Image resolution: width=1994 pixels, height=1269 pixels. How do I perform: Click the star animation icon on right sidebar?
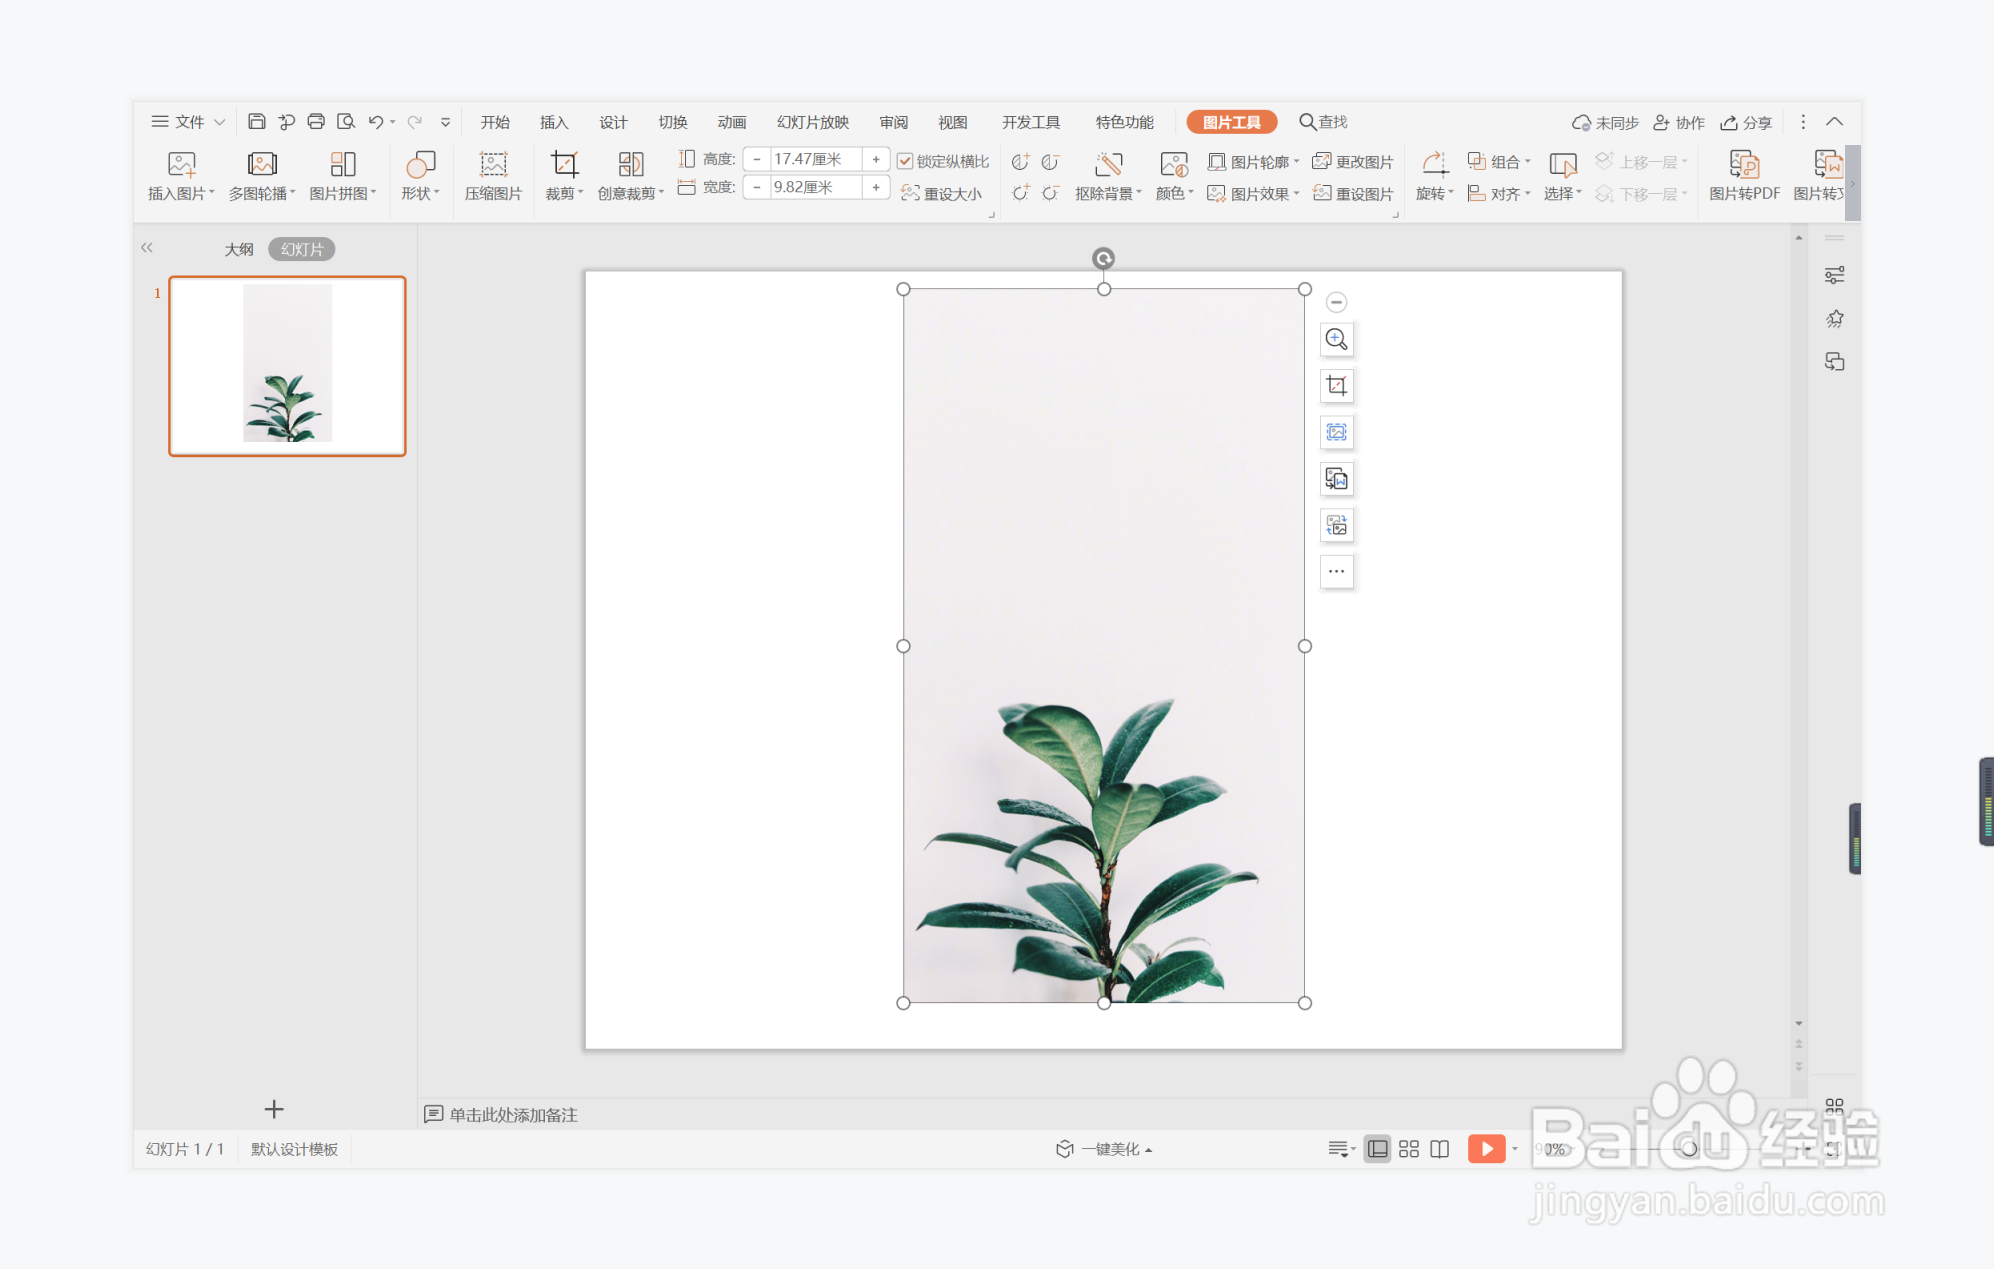coord(1834,319)
